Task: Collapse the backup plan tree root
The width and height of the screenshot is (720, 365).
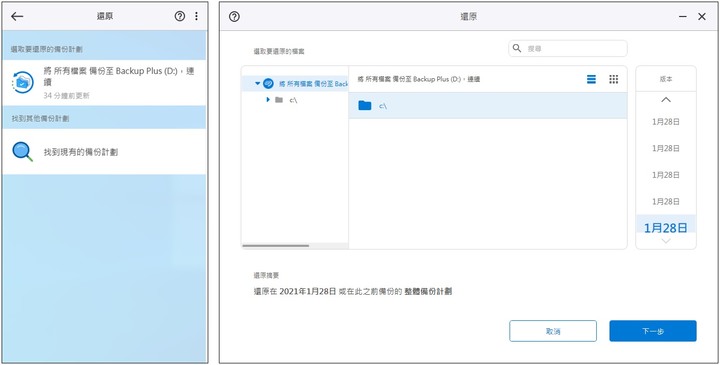Action: 258,84
